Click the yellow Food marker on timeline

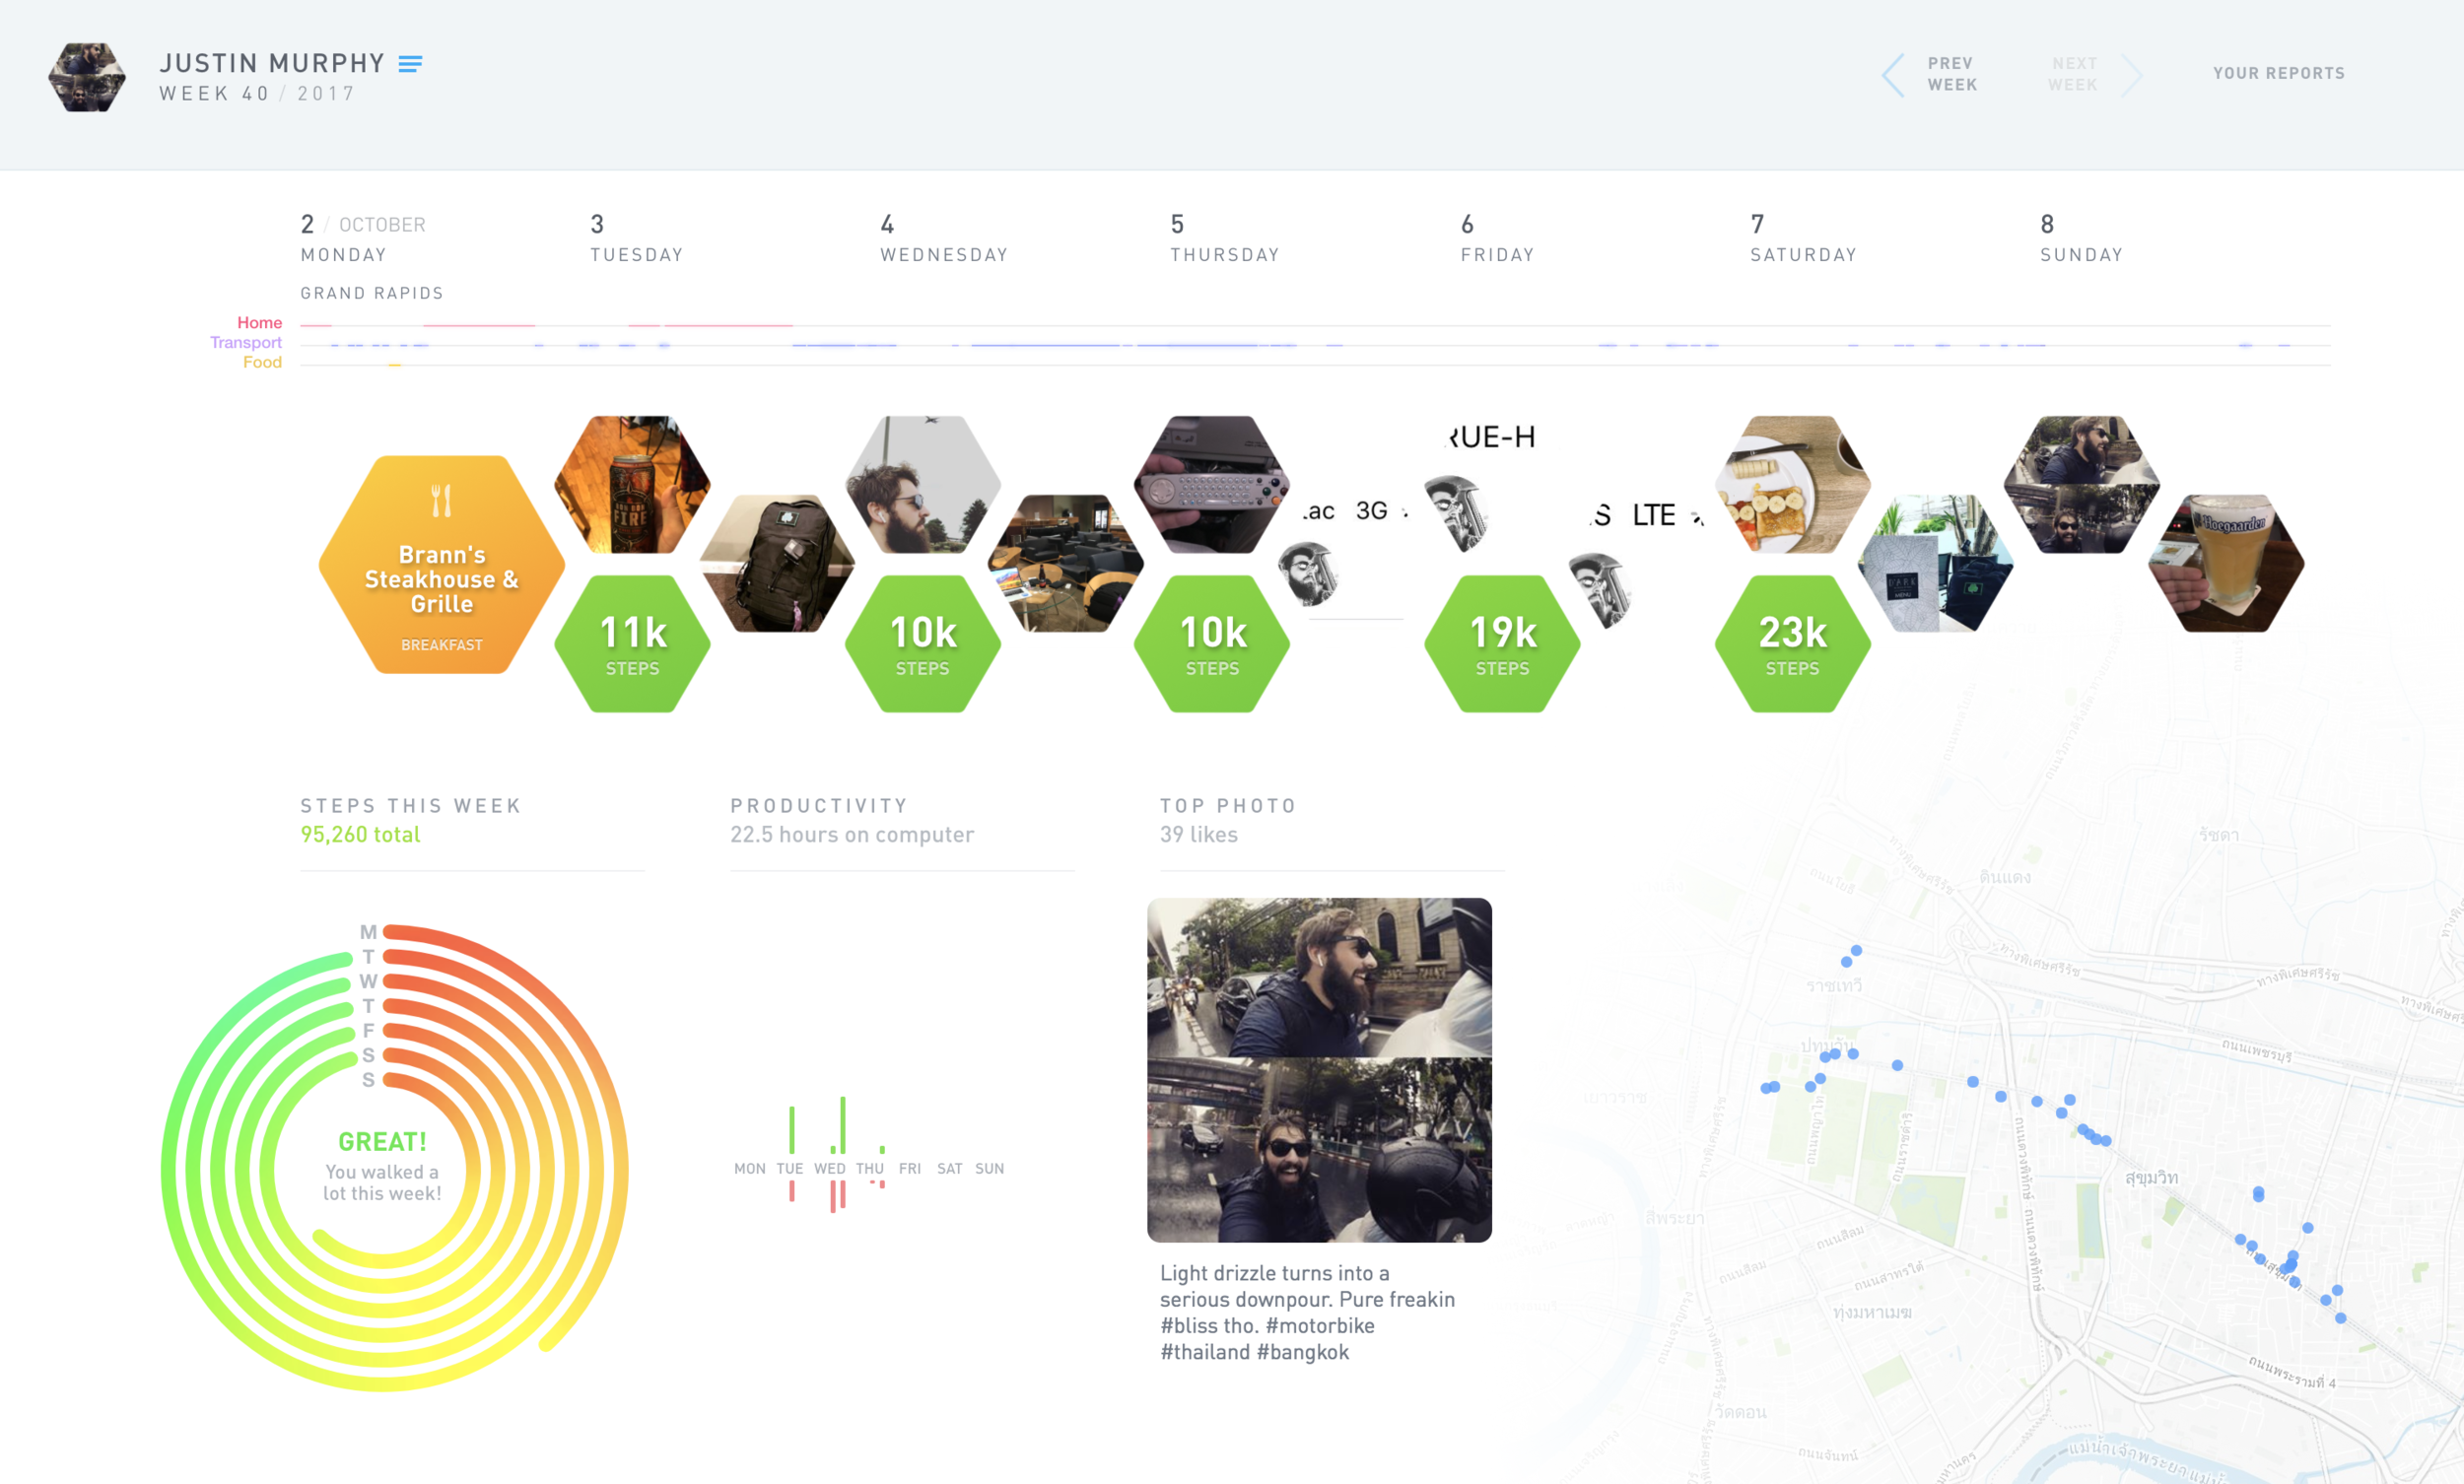[394, 365]
